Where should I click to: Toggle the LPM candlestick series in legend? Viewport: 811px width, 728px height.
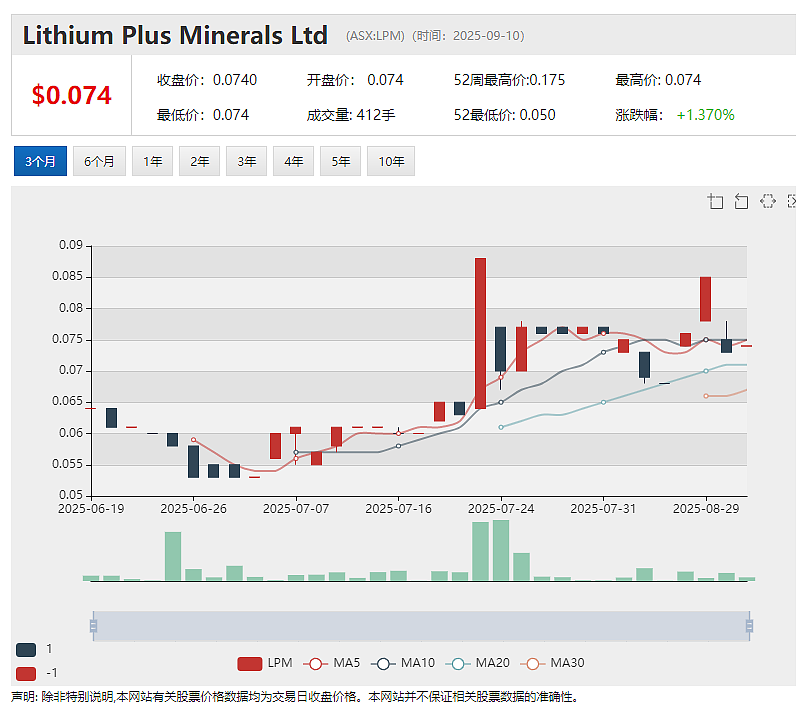[x=265, y=663]
